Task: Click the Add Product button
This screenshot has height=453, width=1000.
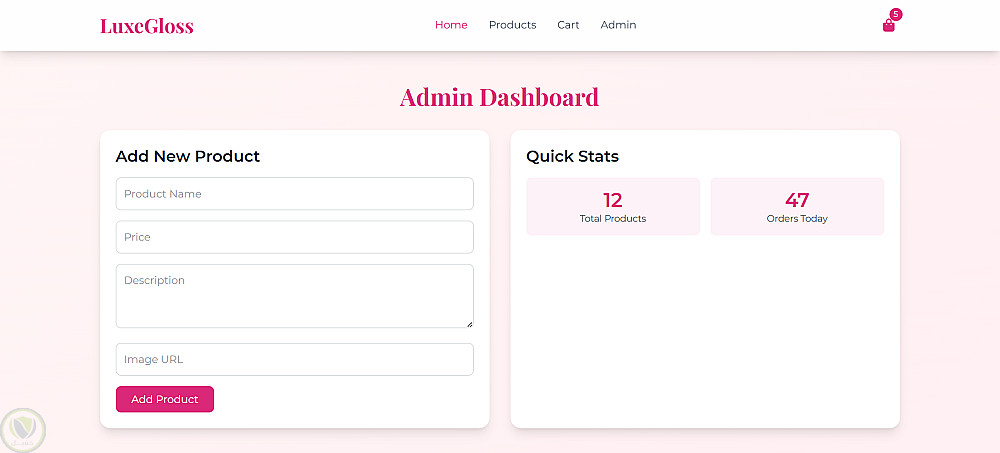Action: tap(165, 399)
